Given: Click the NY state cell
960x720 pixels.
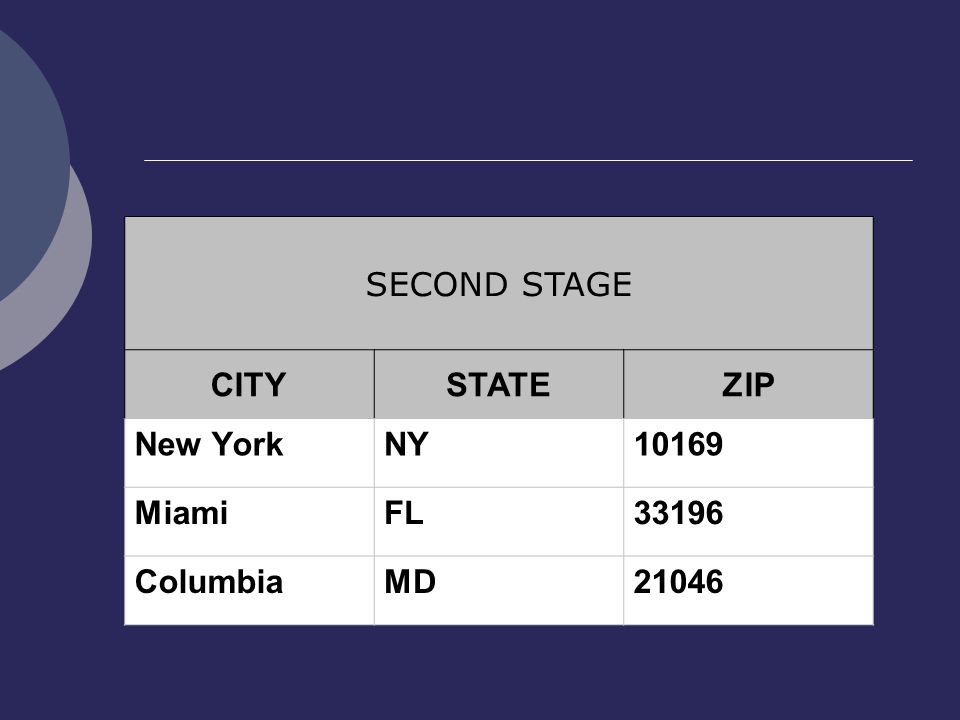Looking at the screenshot, I should 498,453.
